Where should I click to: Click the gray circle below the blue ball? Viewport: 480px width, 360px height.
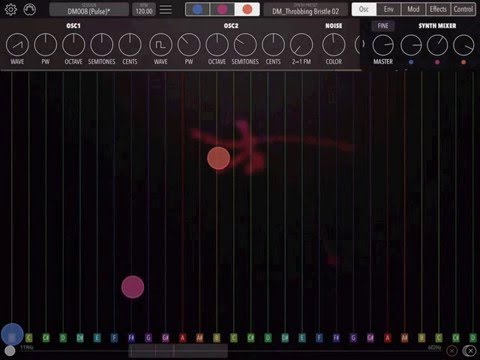click(x=10, y=351)
